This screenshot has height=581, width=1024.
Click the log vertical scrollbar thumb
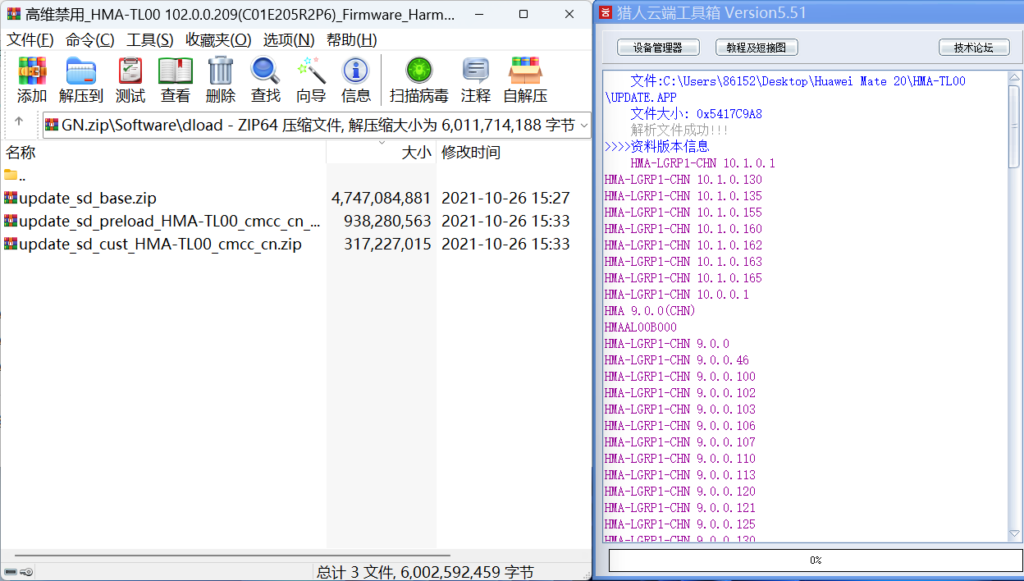(1014, 126)
